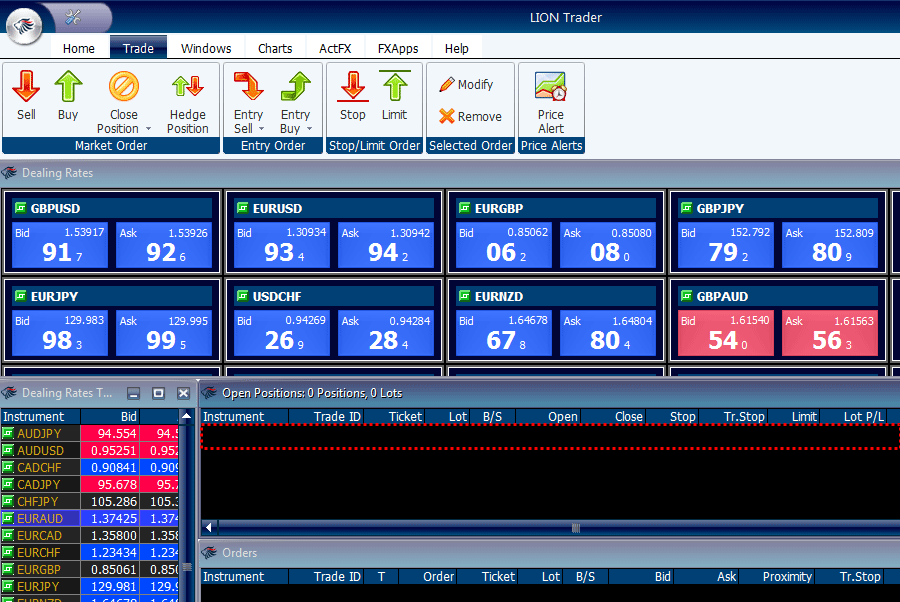This screenshot has width=900, height=602.
Task: Click the AUDJPY row icon in rates table
Action: click(7, 433)
